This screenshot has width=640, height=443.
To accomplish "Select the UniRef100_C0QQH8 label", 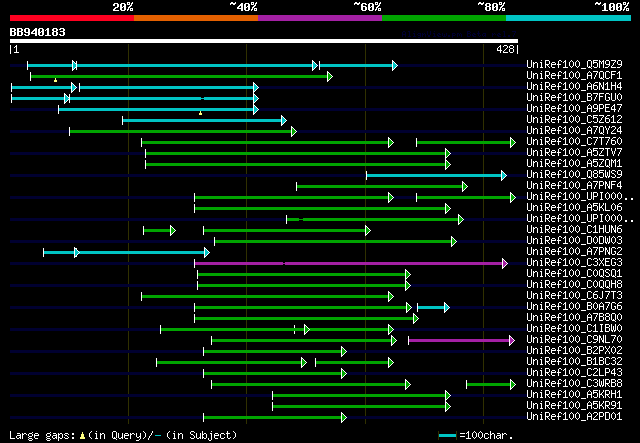I will [x=574, y=285].
